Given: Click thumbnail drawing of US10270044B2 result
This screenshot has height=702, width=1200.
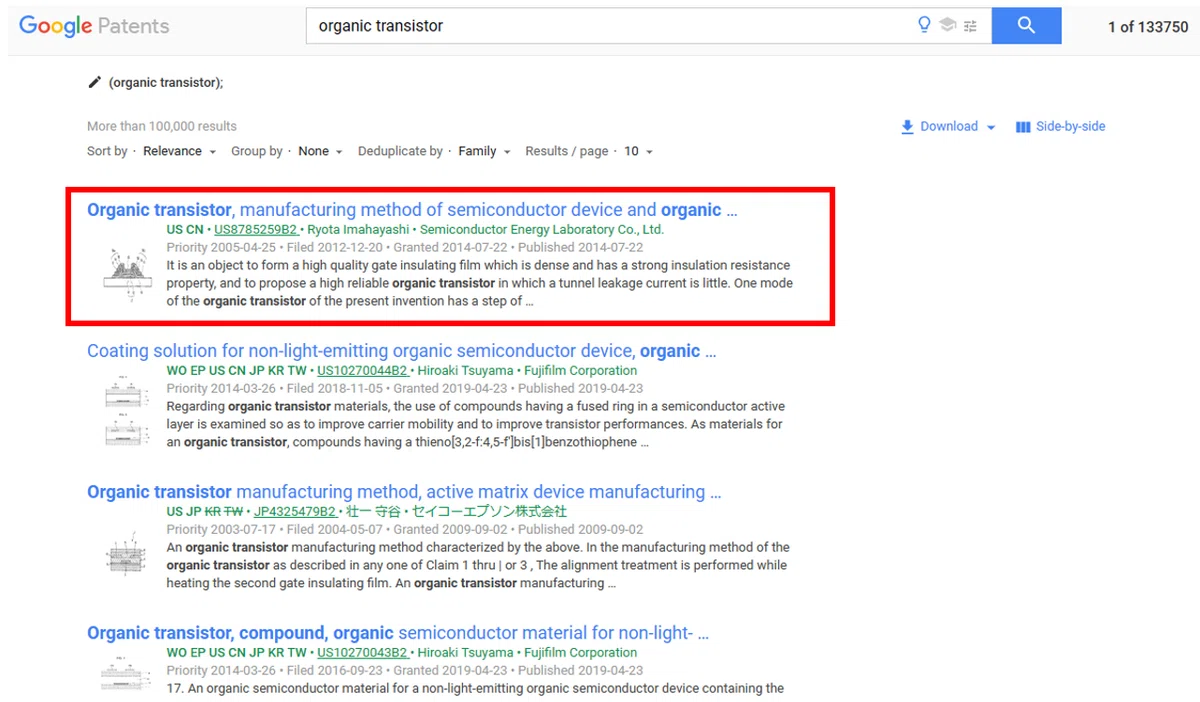Looking at the screenshot, I should [126, 410].
